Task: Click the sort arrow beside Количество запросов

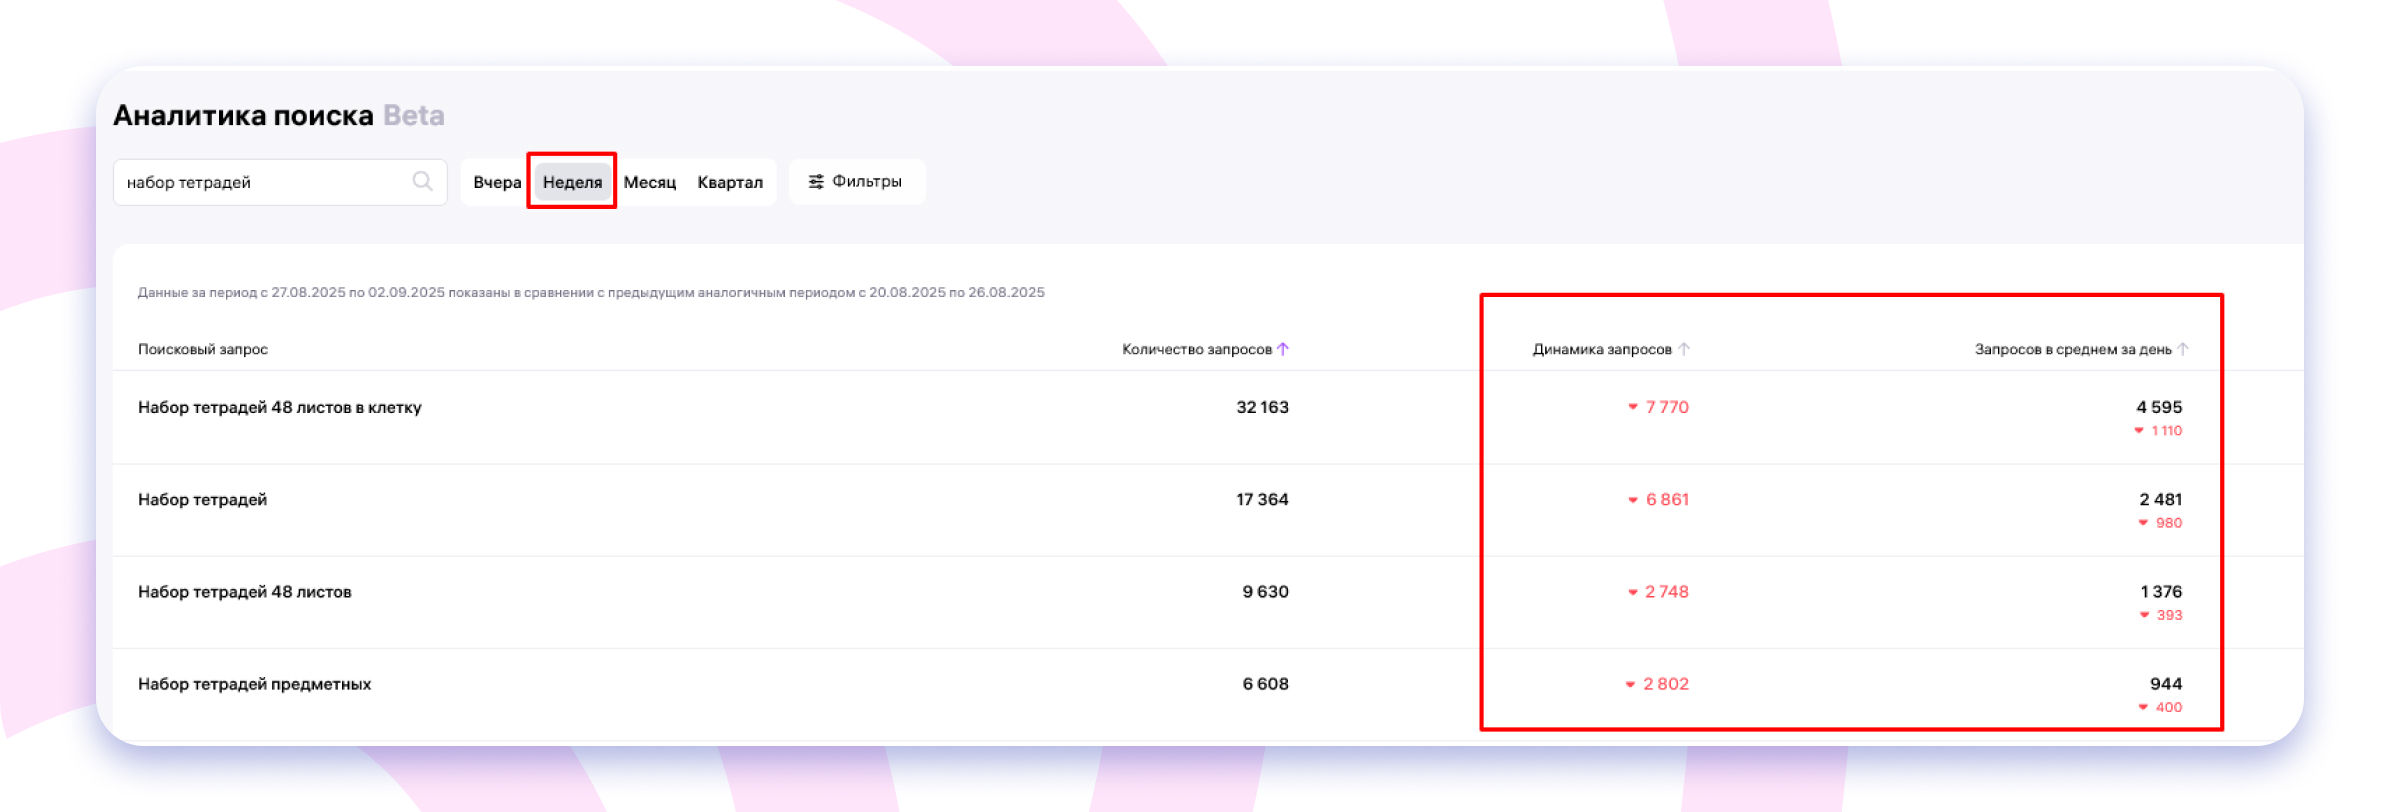Action: [1283, 349]
